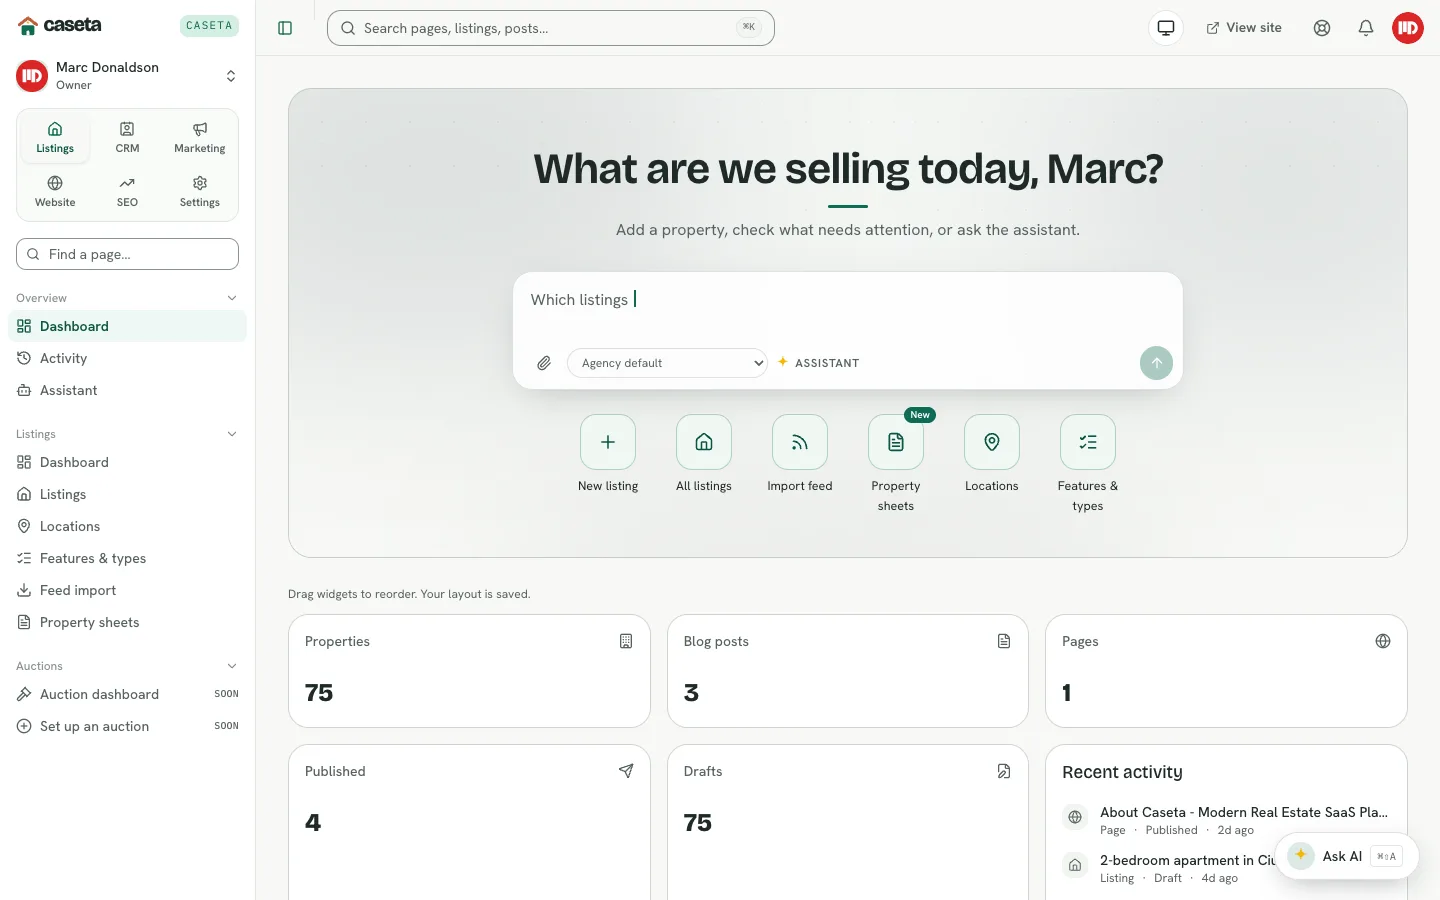Click the Ask AI button
Image resolution: width=1440 pixels, height=900 pixels.
[1347, 856]
